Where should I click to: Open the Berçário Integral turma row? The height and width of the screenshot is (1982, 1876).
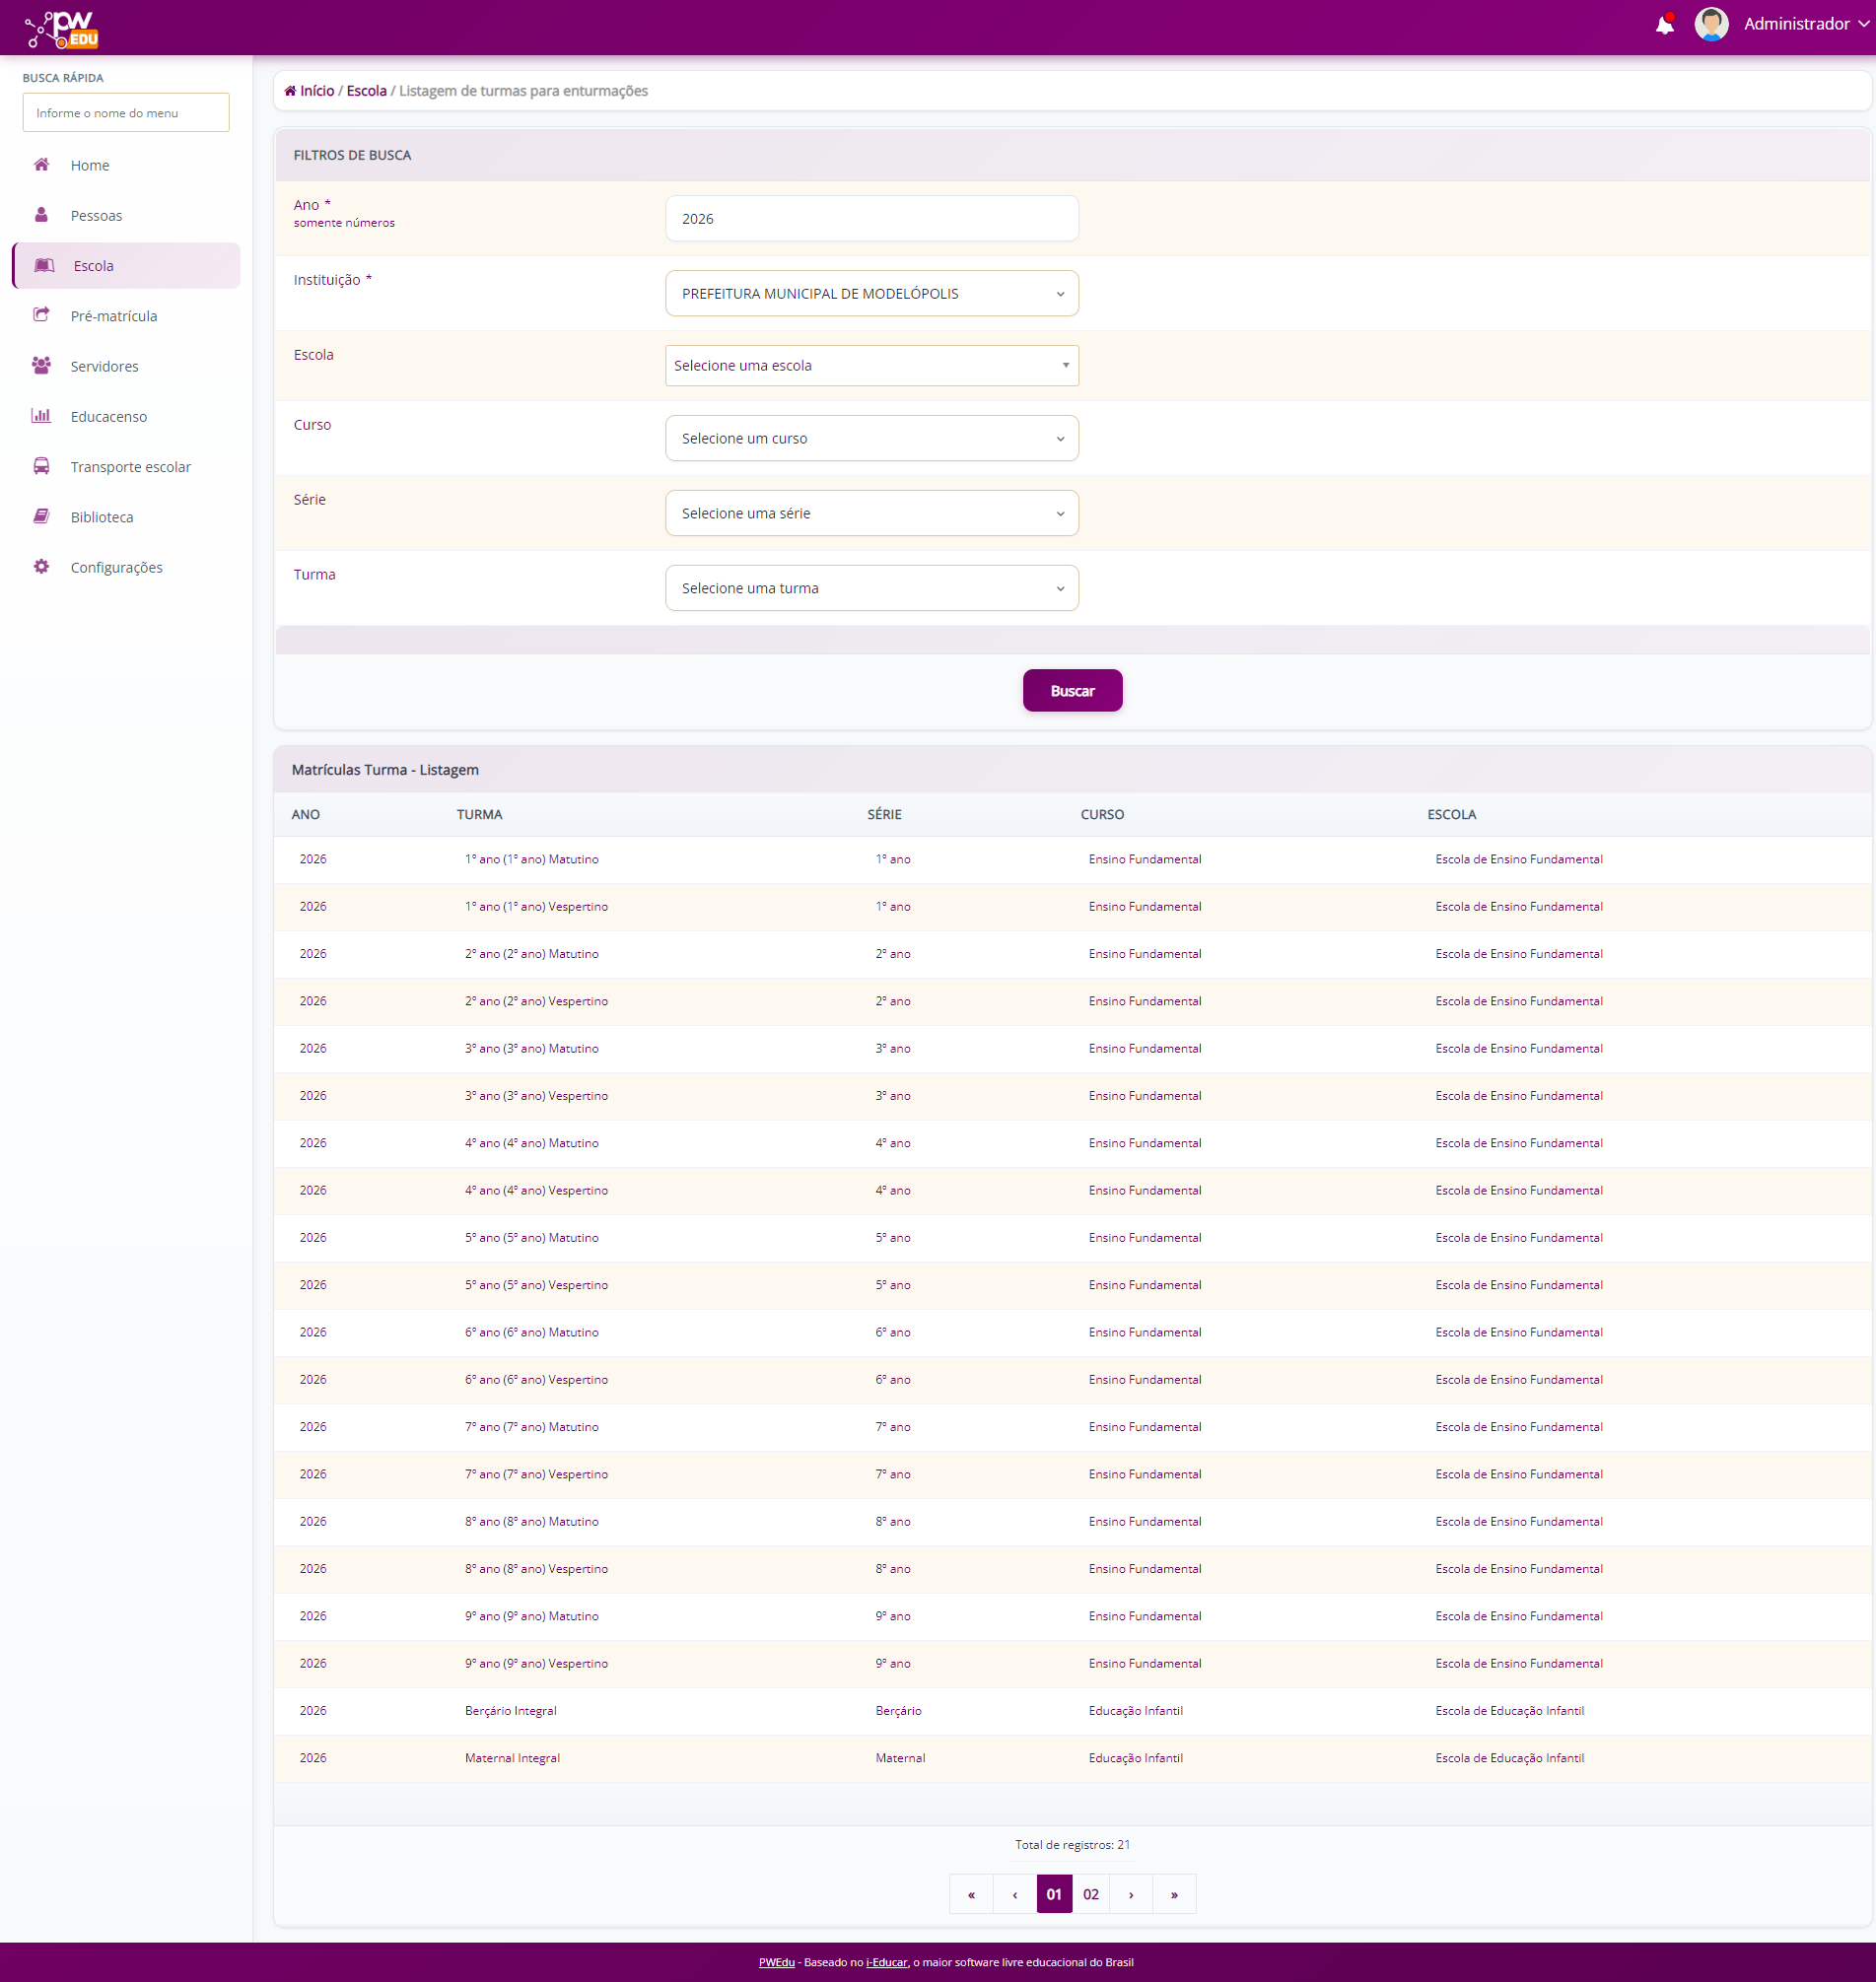(510, 1710)
